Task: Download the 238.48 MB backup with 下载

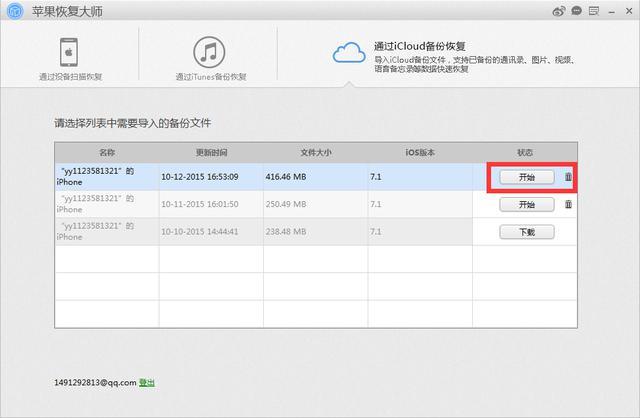Action: (x=527, y=232)
